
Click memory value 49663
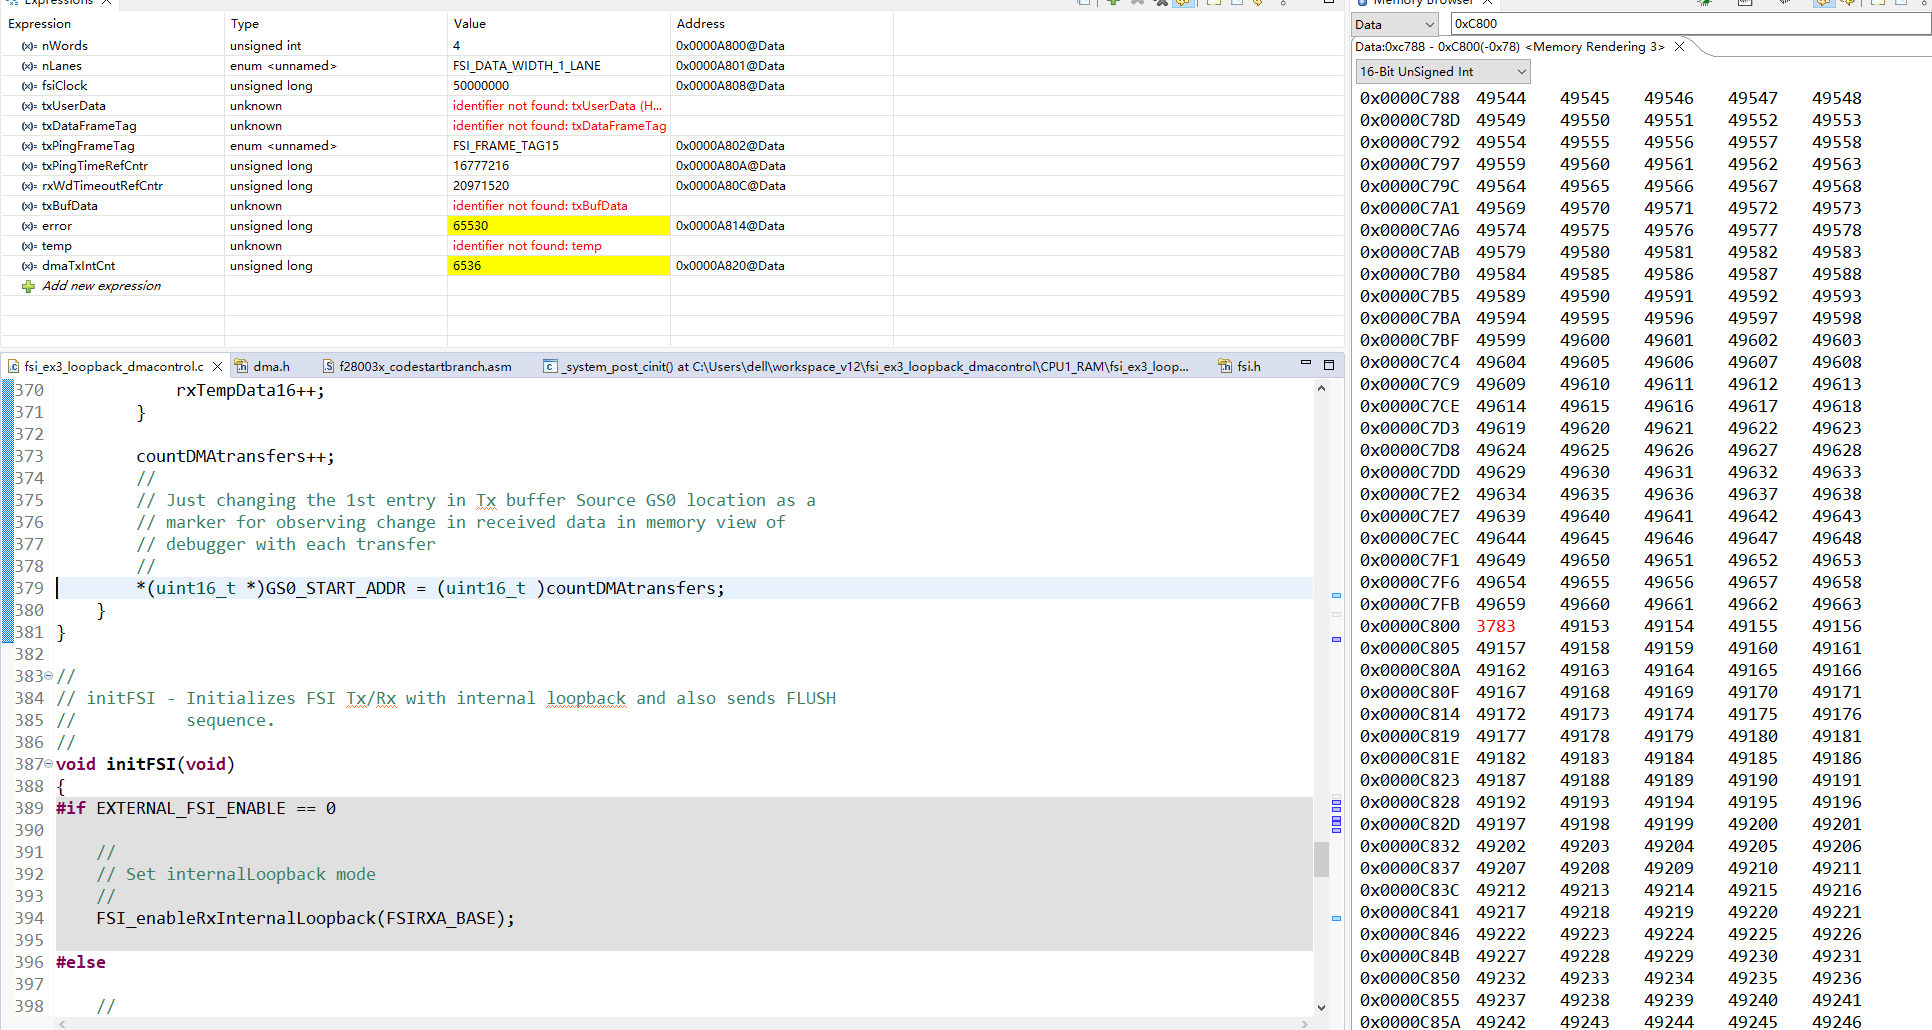click(1837, 604)
